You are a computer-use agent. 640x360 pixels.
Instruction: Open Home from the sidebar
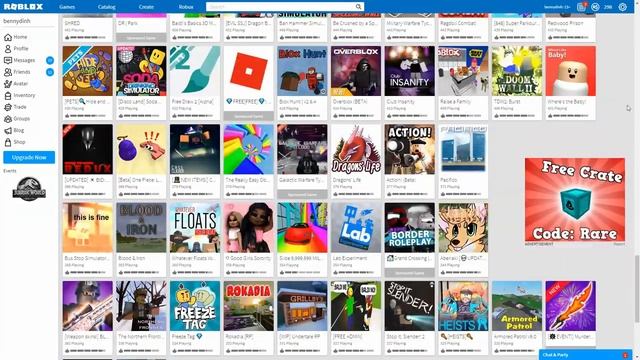pyautogui.click(x=16, y=37)
